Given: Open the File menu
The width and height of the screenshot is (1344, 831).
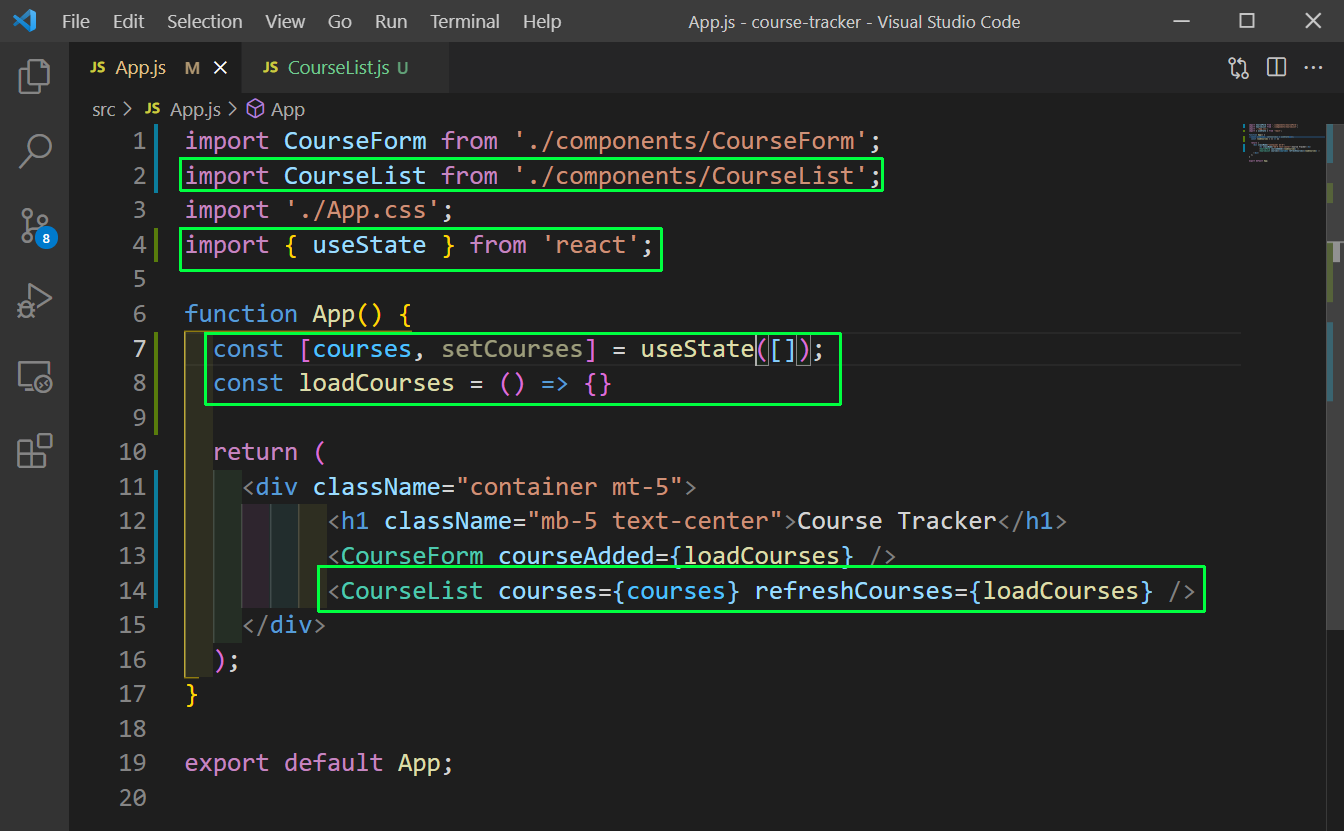Looking at the screenshot, I should tap(75, 21).
